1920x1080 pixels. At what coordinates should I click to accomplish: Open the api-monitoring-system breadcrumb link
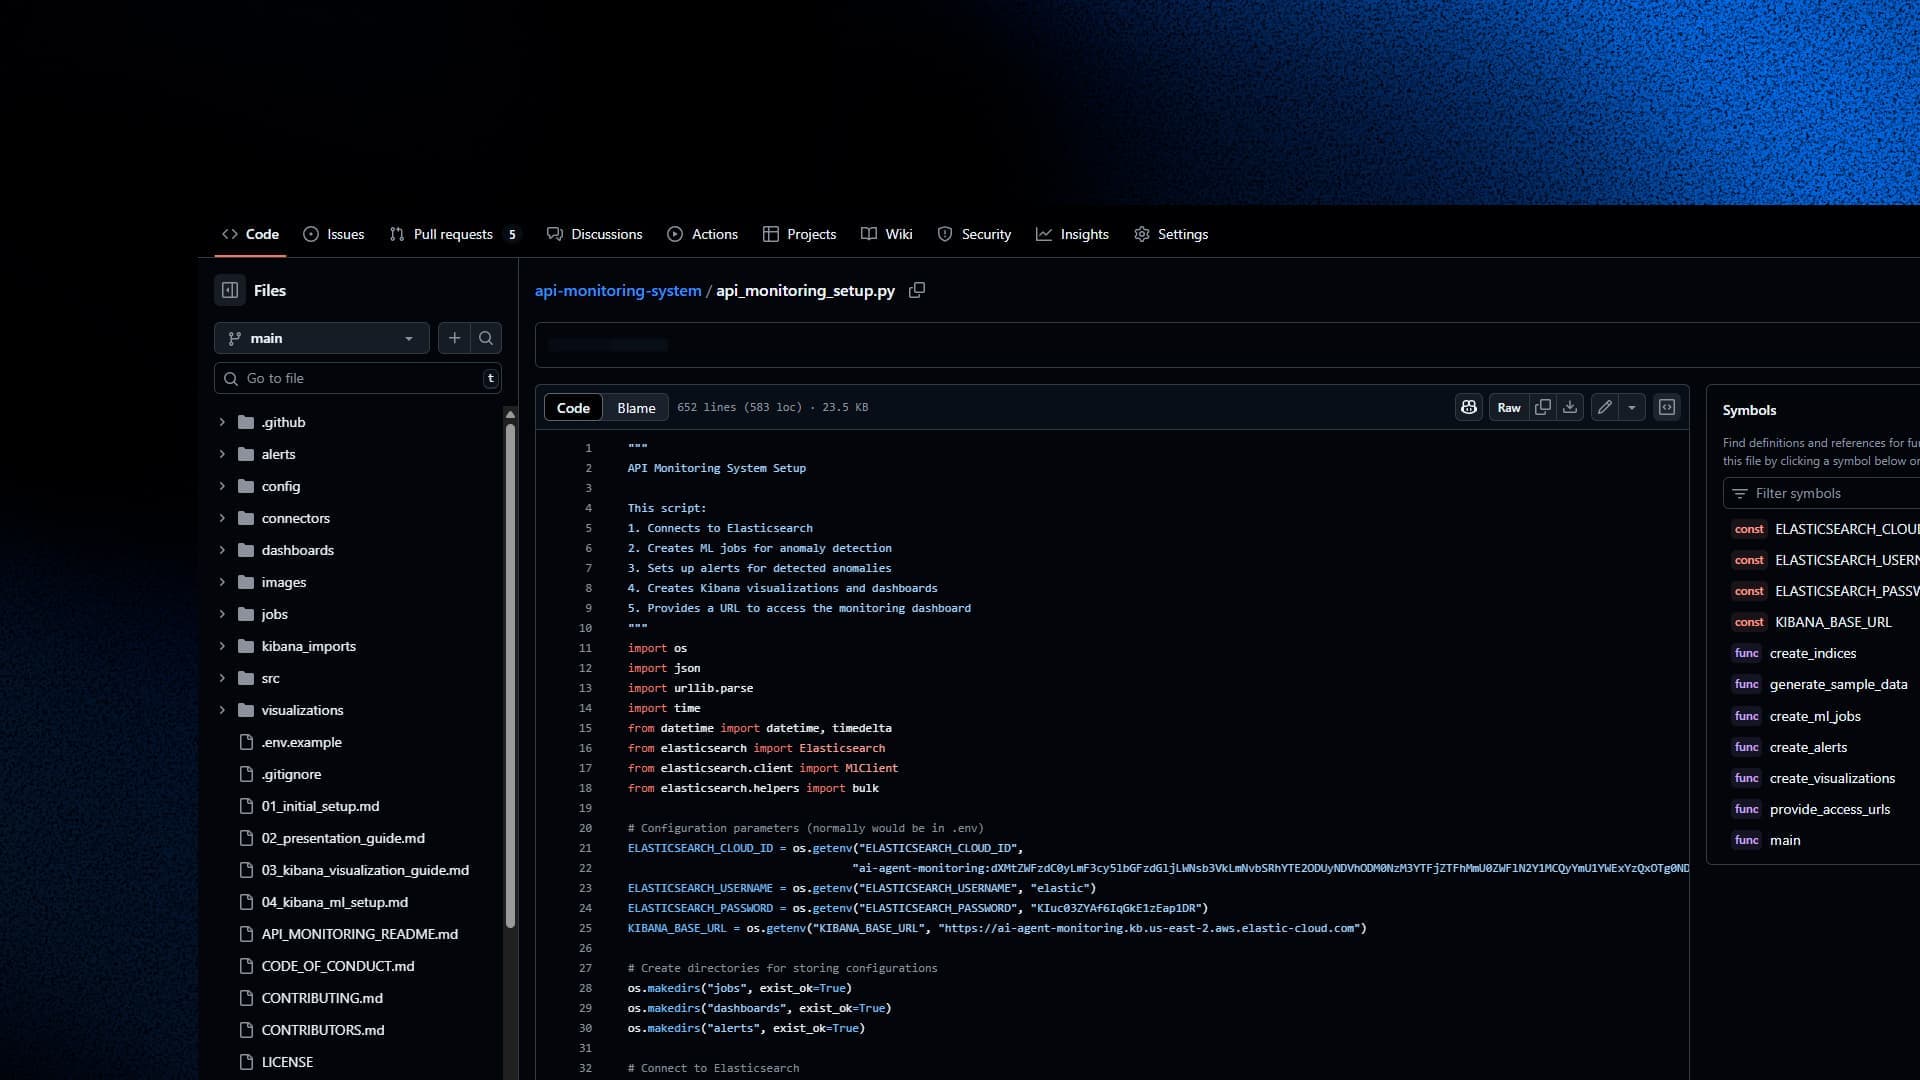pyautogui.click(x=617, y=290)
